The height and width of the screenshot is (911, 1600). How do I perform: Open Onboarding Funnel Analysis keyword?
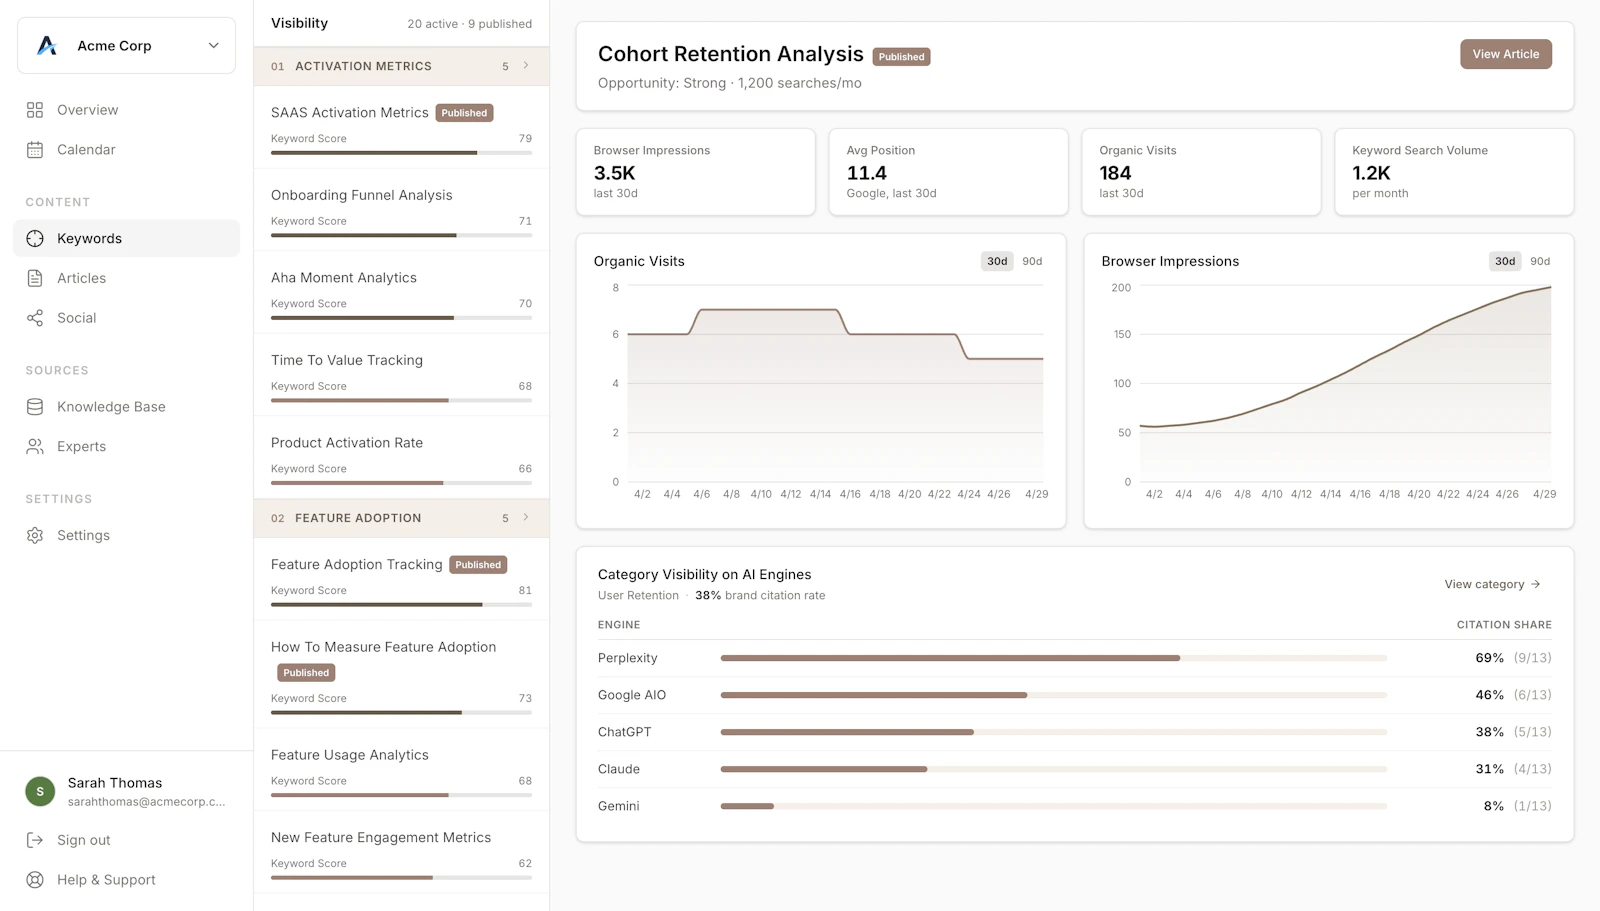(401, 210)
